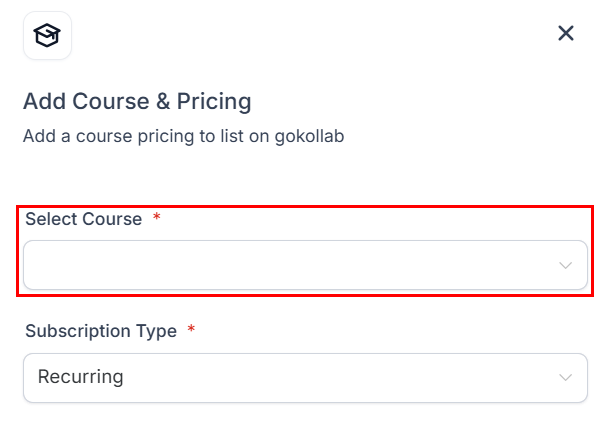This screenshot has height=421, width=615.
Task: Dismiss the dialog with the X icon
Action: point(566,33)
